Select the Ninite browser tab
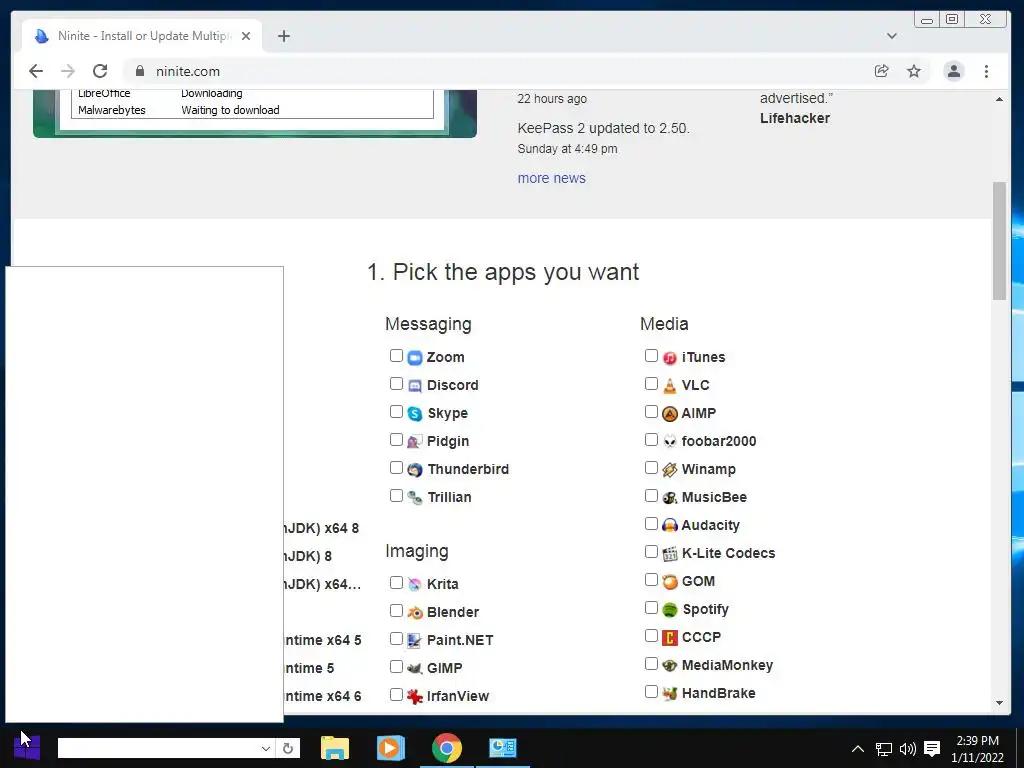 click(142, 36)
